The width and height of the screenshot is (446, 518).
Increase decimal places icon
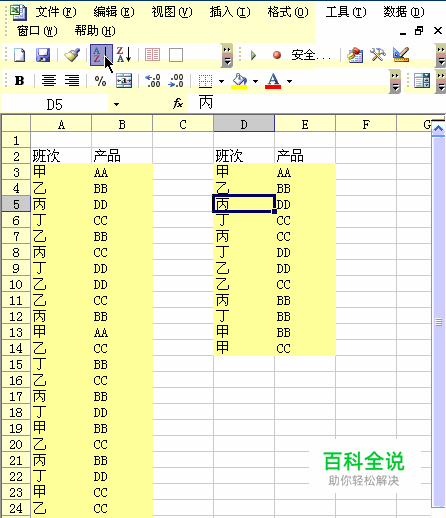tap(153, 81)
